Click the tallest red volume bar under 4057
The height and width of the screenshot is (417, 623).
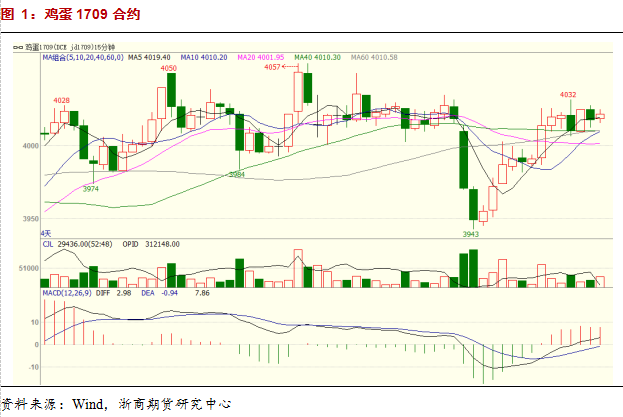[x=298, y=268]
